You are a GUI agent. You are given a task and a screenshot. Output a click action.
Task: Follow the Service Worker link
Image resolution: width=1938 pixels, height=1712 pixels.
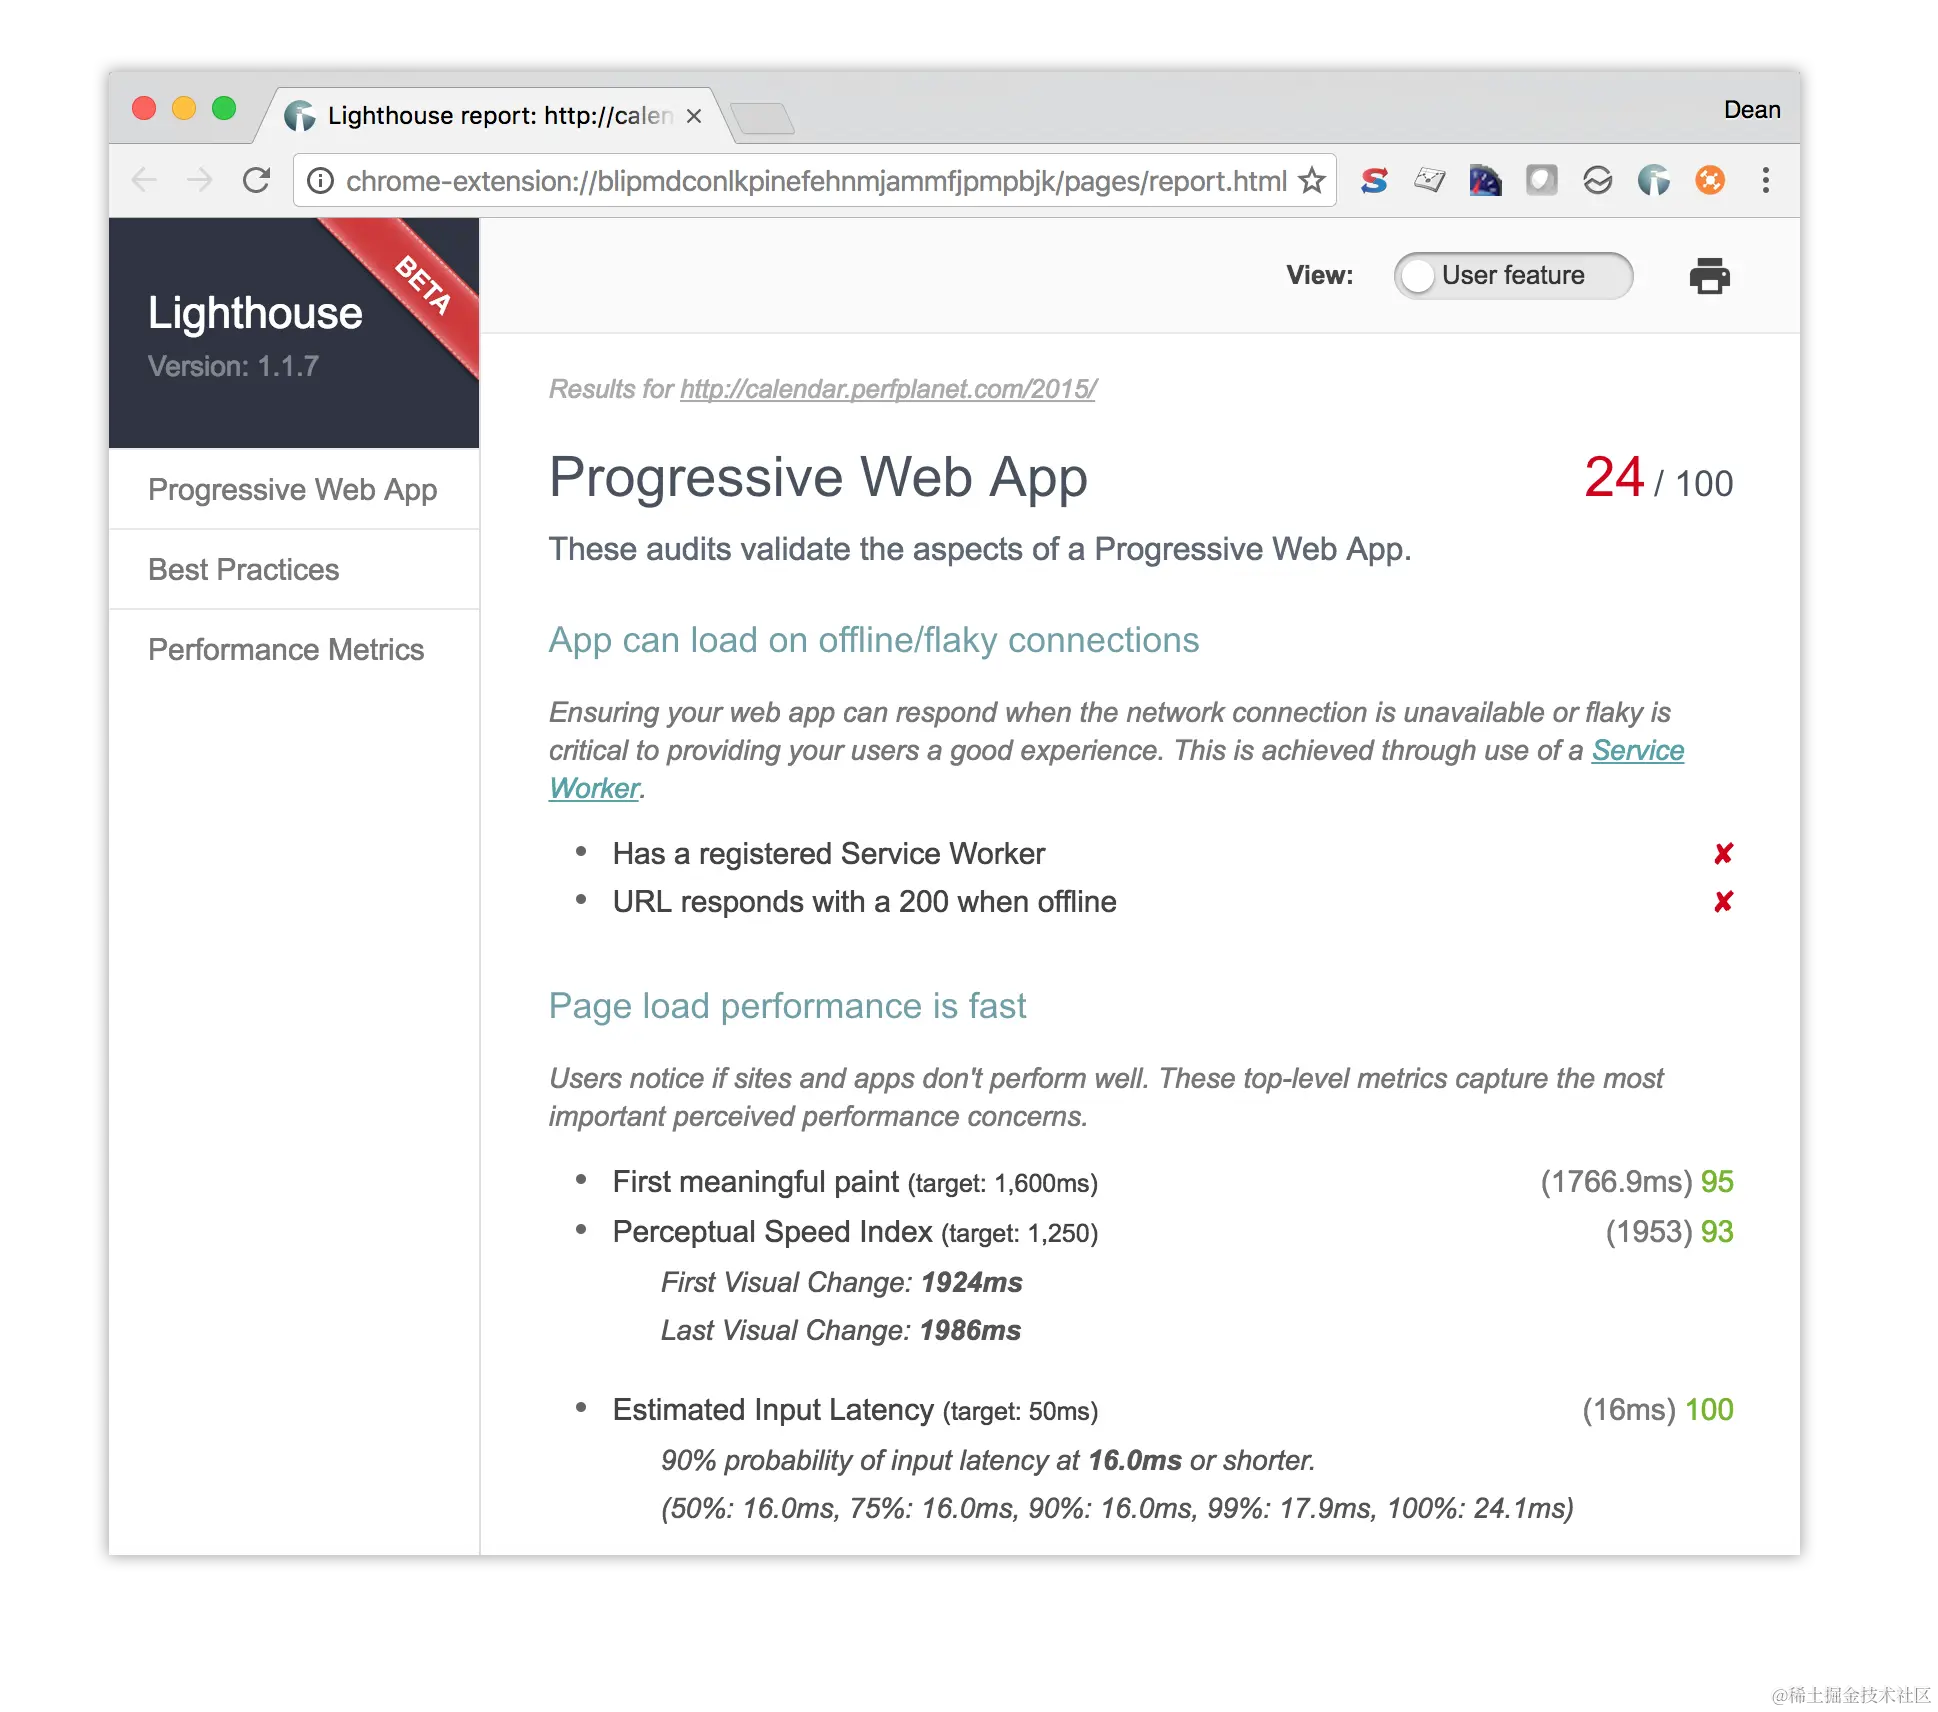[1637, 750]
